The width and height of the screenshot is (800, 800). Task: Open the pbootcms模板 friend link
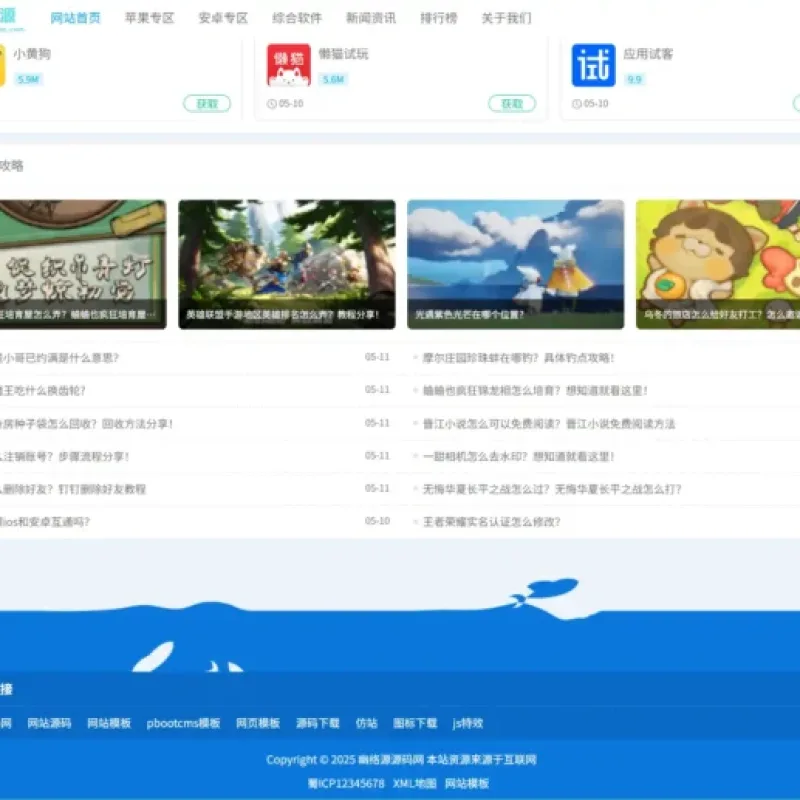pos(183,723)
